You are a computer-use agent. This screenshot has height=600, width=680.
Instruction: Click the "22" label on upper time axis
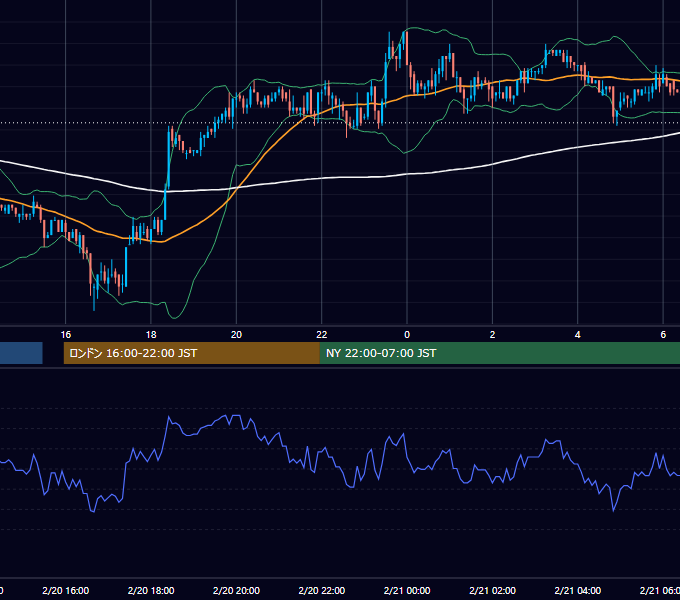(321, 334)
